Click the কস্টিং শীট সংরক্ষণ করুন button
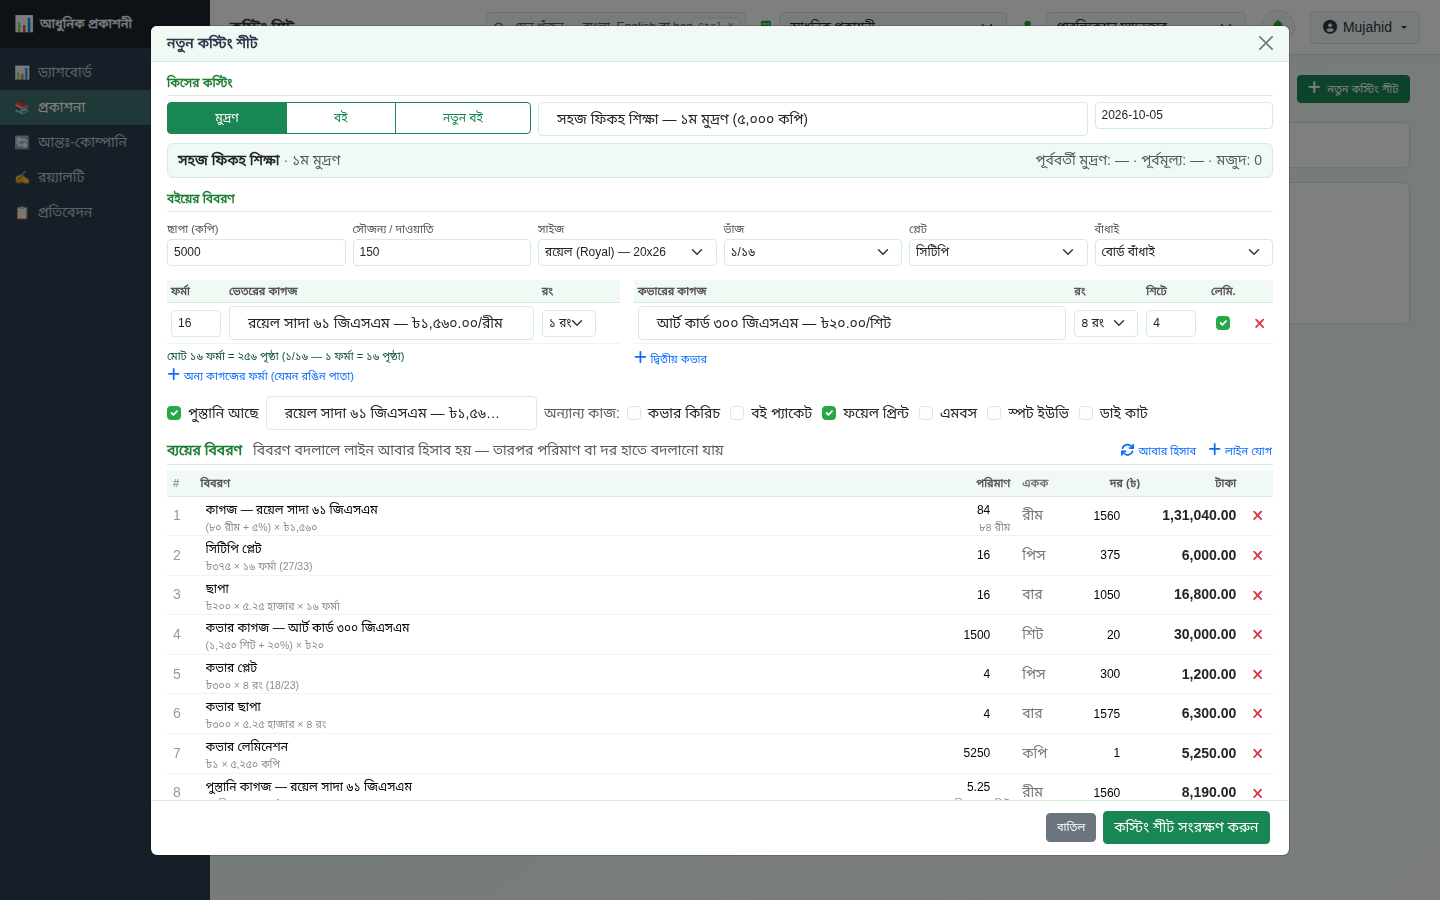Viewport: 1440px width, 900px height. coord(1186,827)
